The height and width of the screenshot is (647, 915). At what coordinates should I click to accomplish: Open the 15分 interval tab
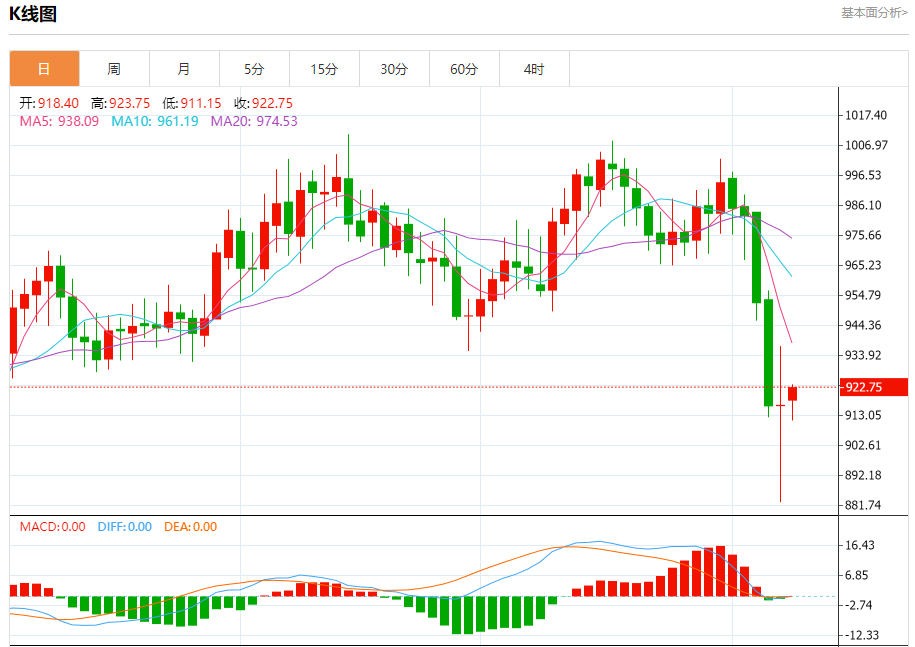click(x=324, y=69)
